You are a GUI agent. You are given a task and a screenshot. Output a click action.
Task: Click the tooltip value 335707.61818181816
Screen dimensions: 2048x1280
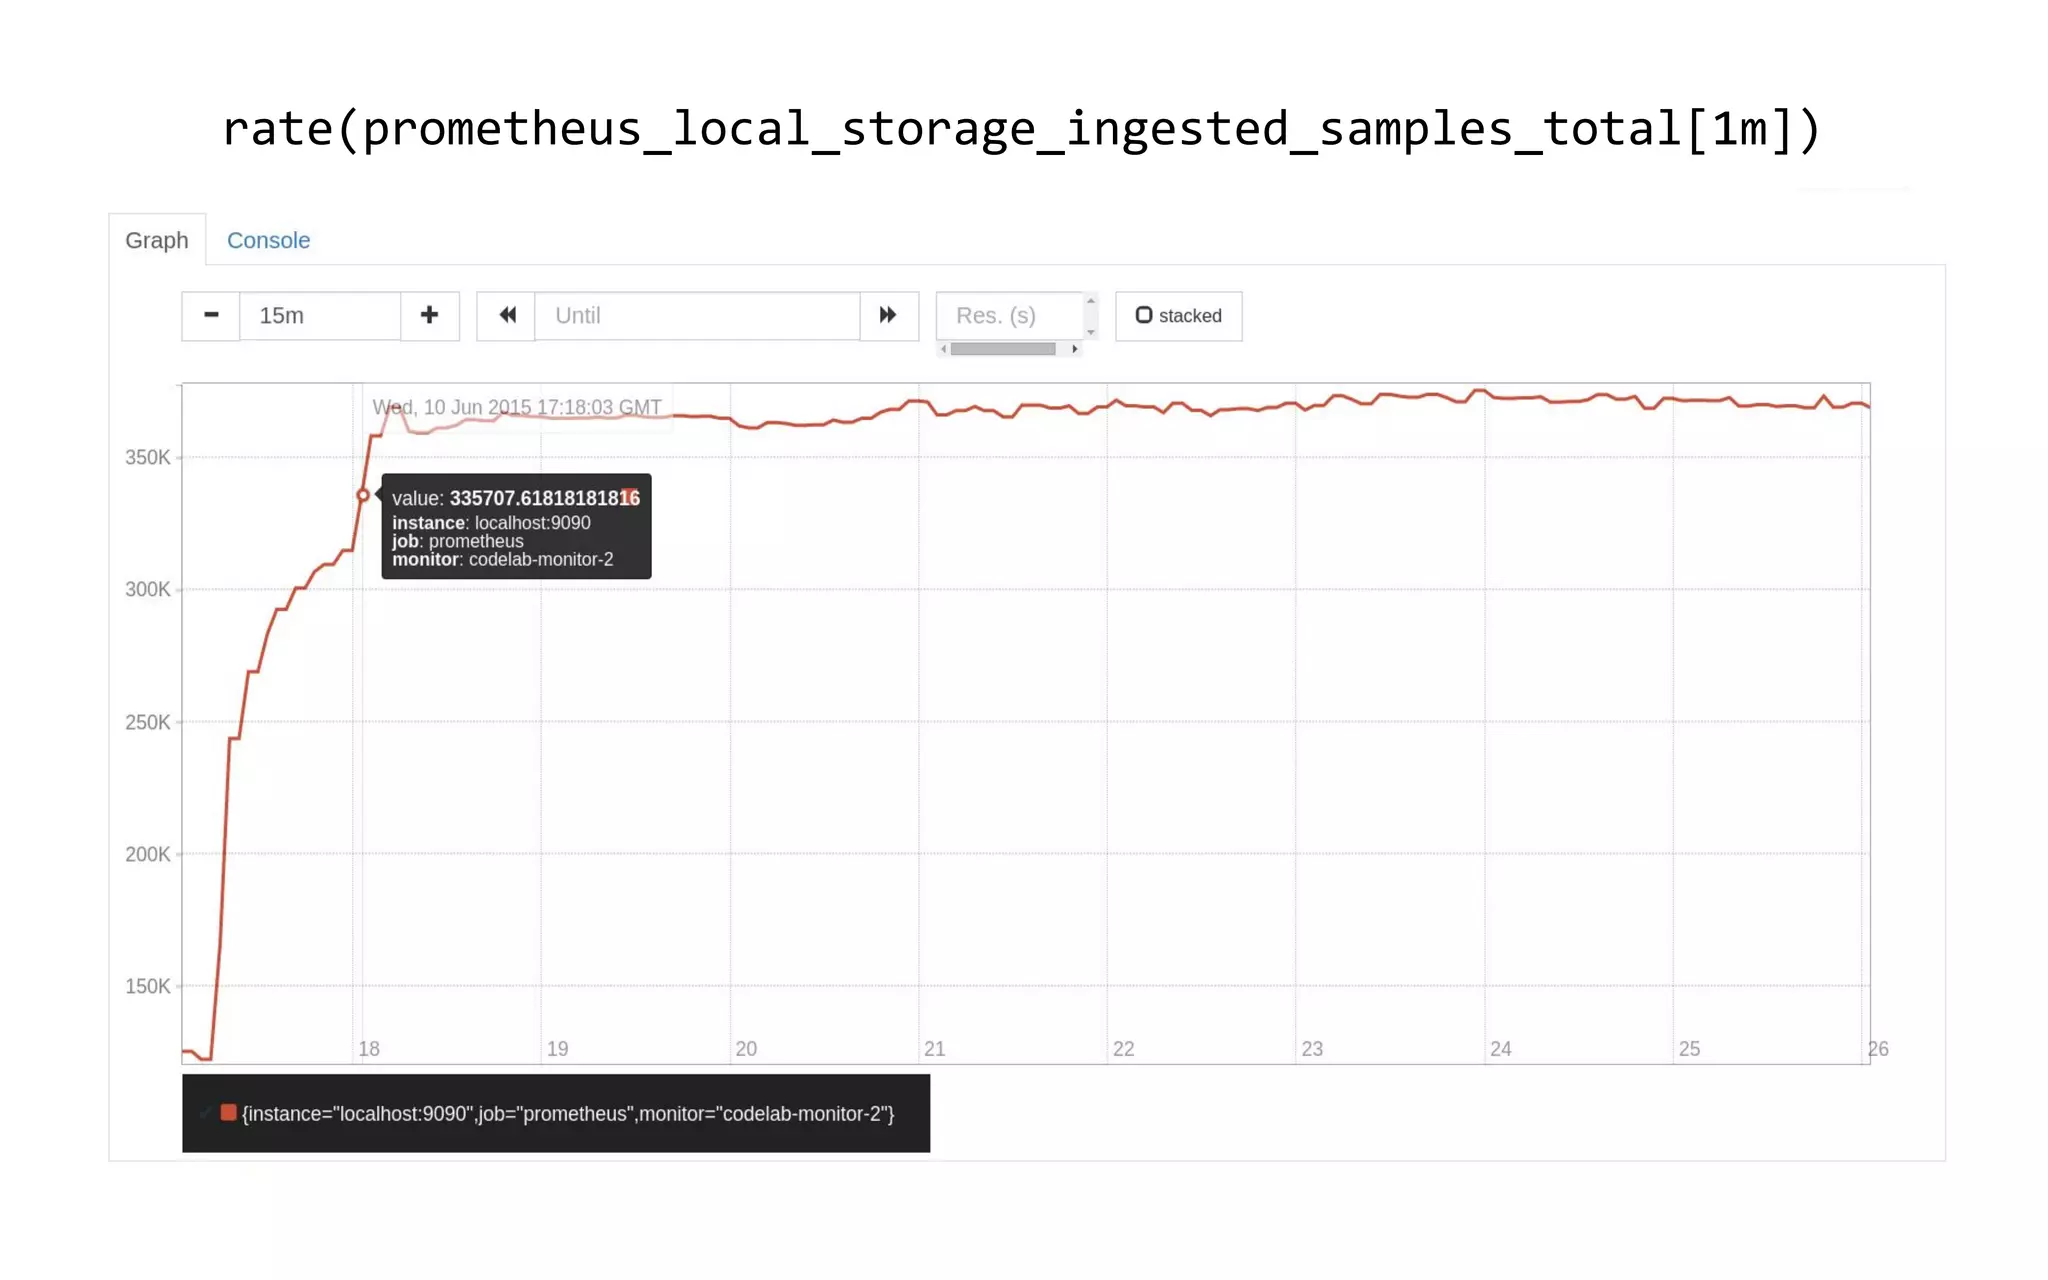click(545, 498)
